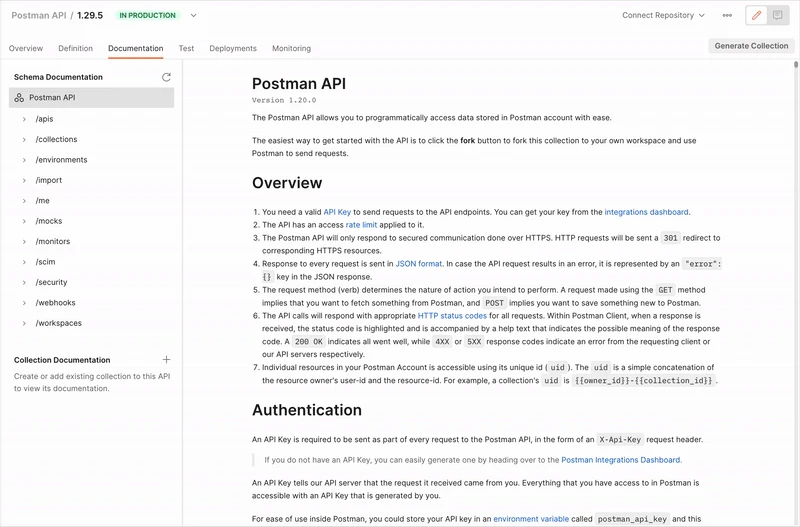Expand the /import folder chevron

pos(24,180)
